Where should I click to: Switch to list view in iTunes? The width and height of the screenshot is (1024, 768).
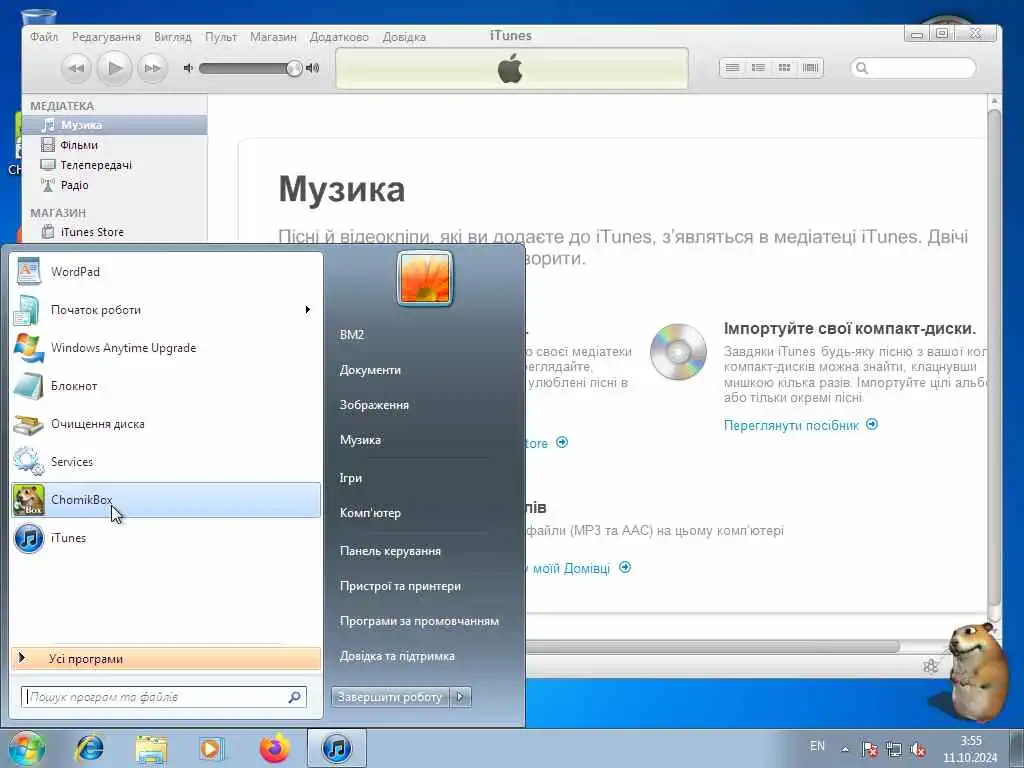click(x=733, y=67)
